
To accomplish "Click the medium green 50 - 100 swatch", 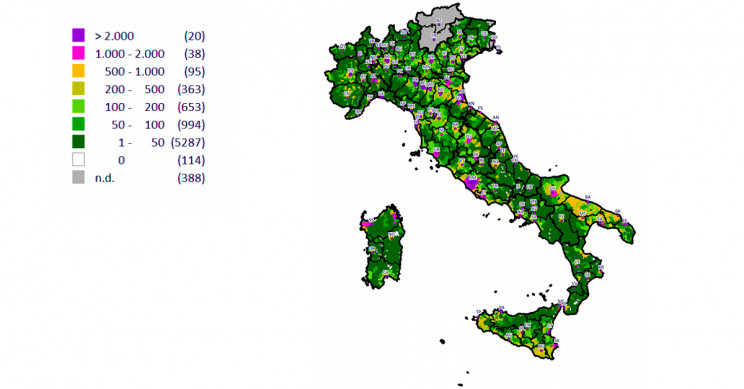I will [78, 124].
